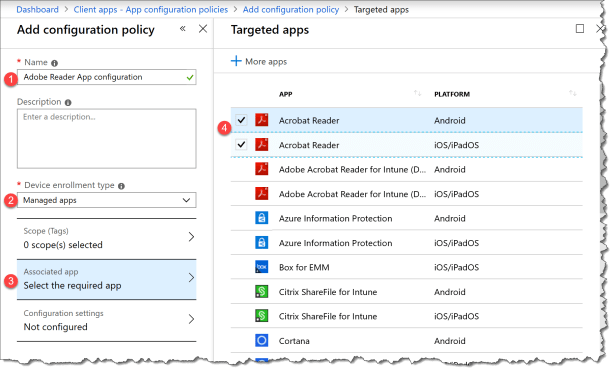Image resolution: width=615 pixels, height=372 pixels.
Task: Click the Box for EMM app icon
Action: [x=262, y=267]
